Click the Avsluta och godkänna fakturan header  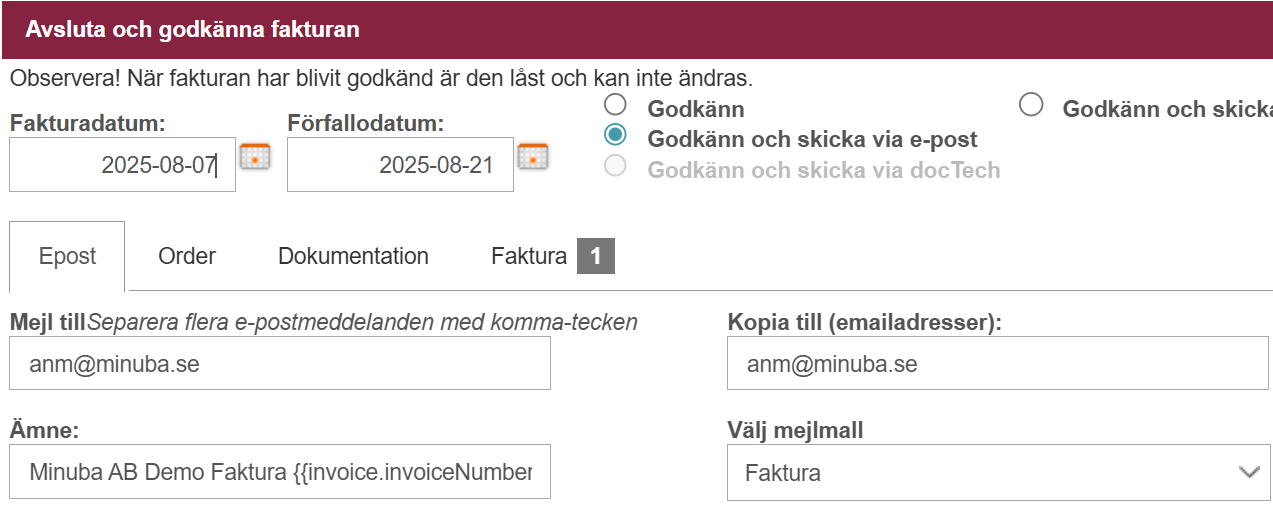click(192, 30)
